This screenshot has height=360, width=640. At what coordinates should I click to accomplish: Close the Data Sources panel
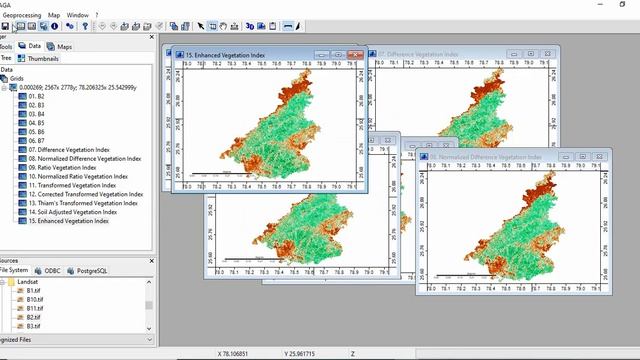click(152, 261)
